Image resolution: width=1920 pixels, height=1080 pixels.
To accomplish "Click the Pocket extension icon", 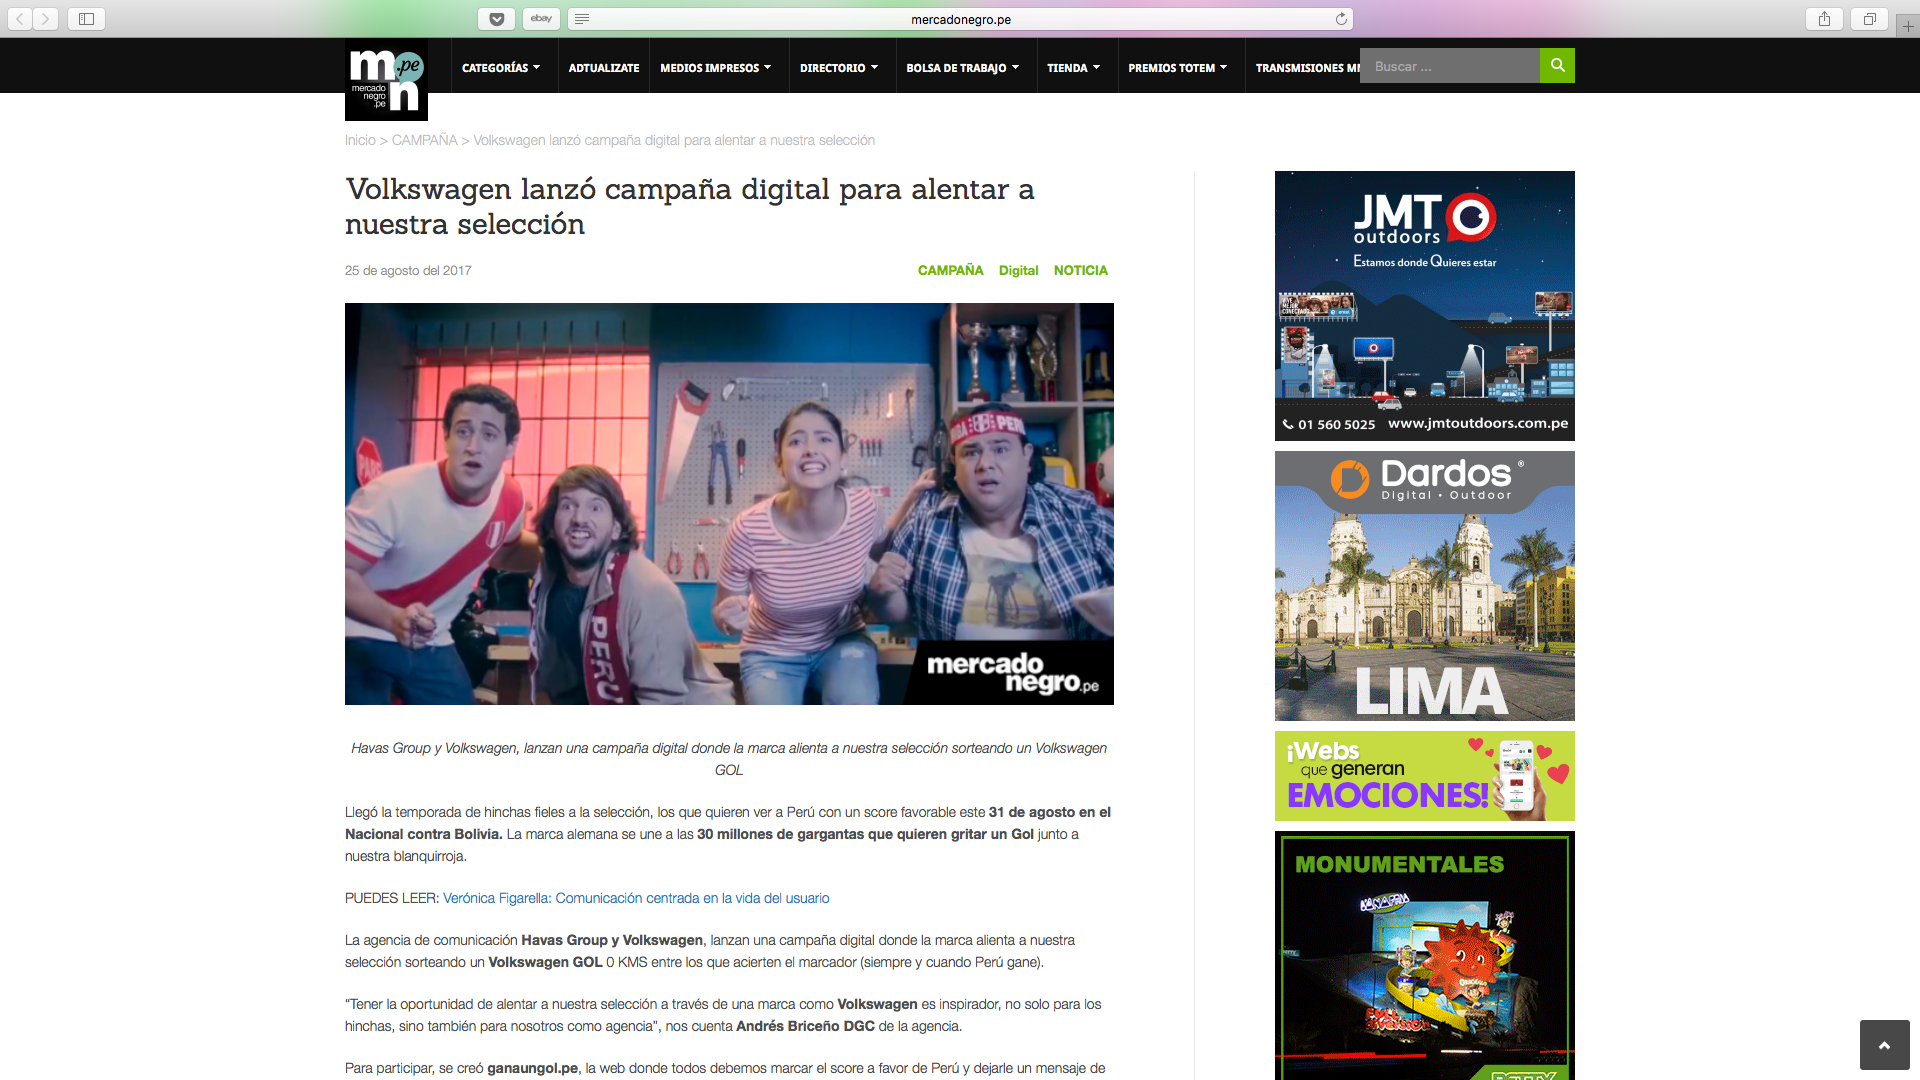I will (497, 19).
